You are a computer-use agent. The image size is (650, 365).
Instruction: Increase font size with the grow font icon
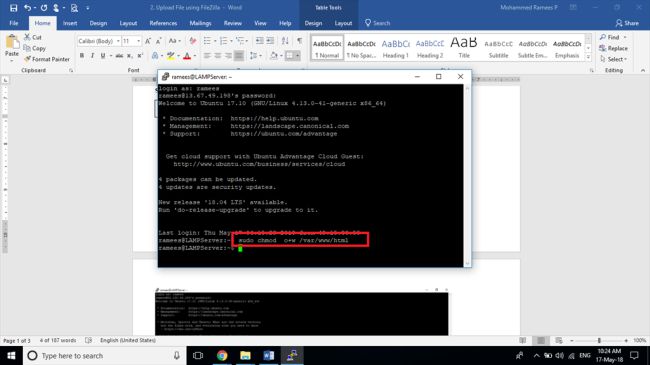tap(148, 41)
